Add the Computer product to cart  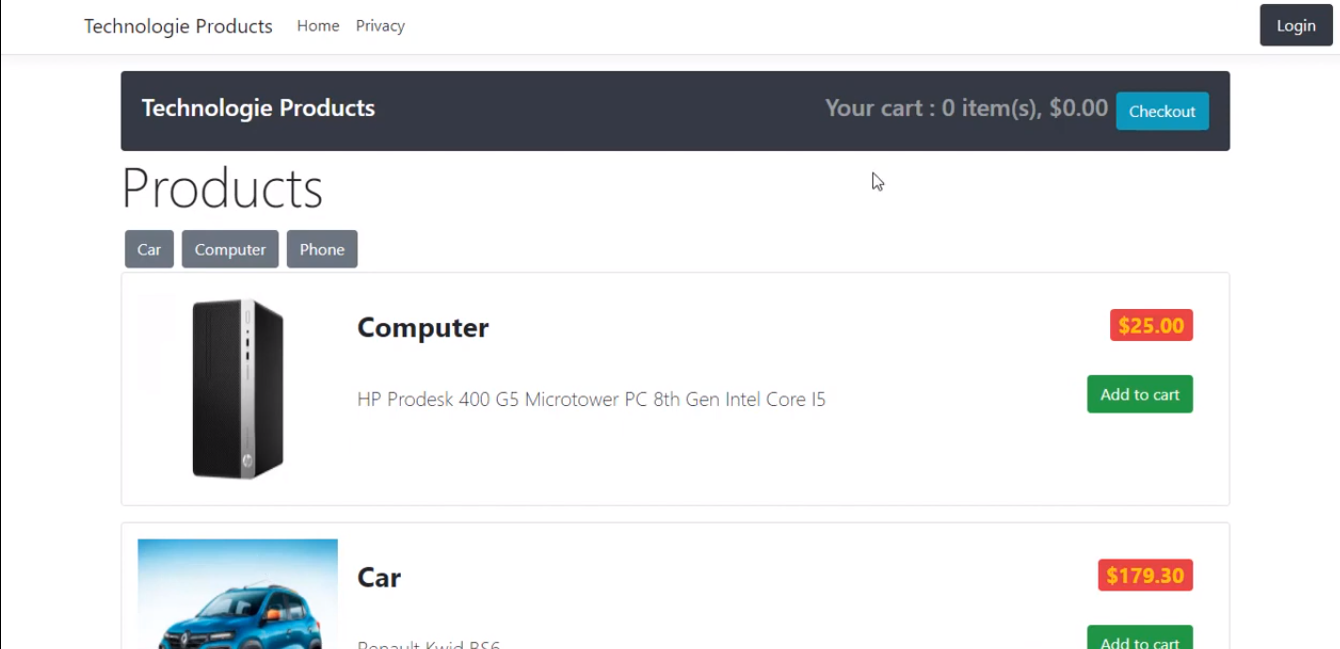(x=1139, y=394)
